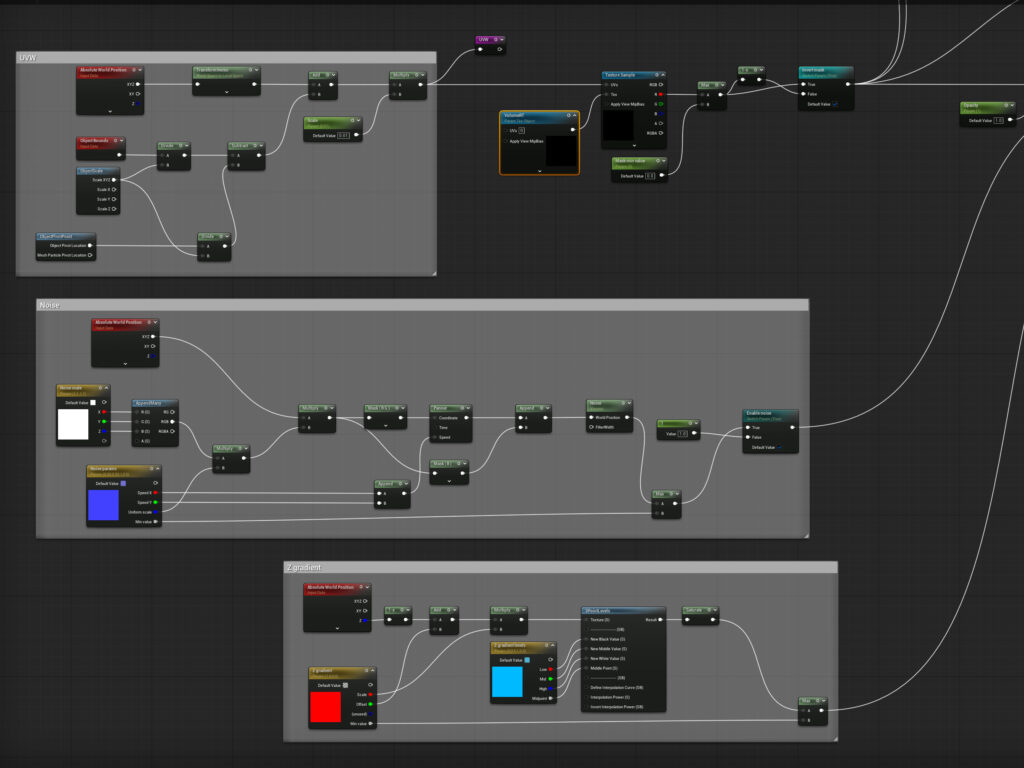Screen dimensions: 1024x768
Task: Click the Result output pin of 3PointLevels
Action: click(x=660, y=620)
